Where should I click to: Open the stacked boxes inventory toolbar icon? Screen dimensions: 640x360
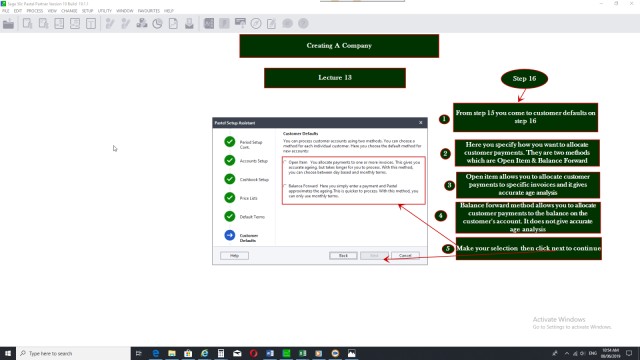[142, 24]
